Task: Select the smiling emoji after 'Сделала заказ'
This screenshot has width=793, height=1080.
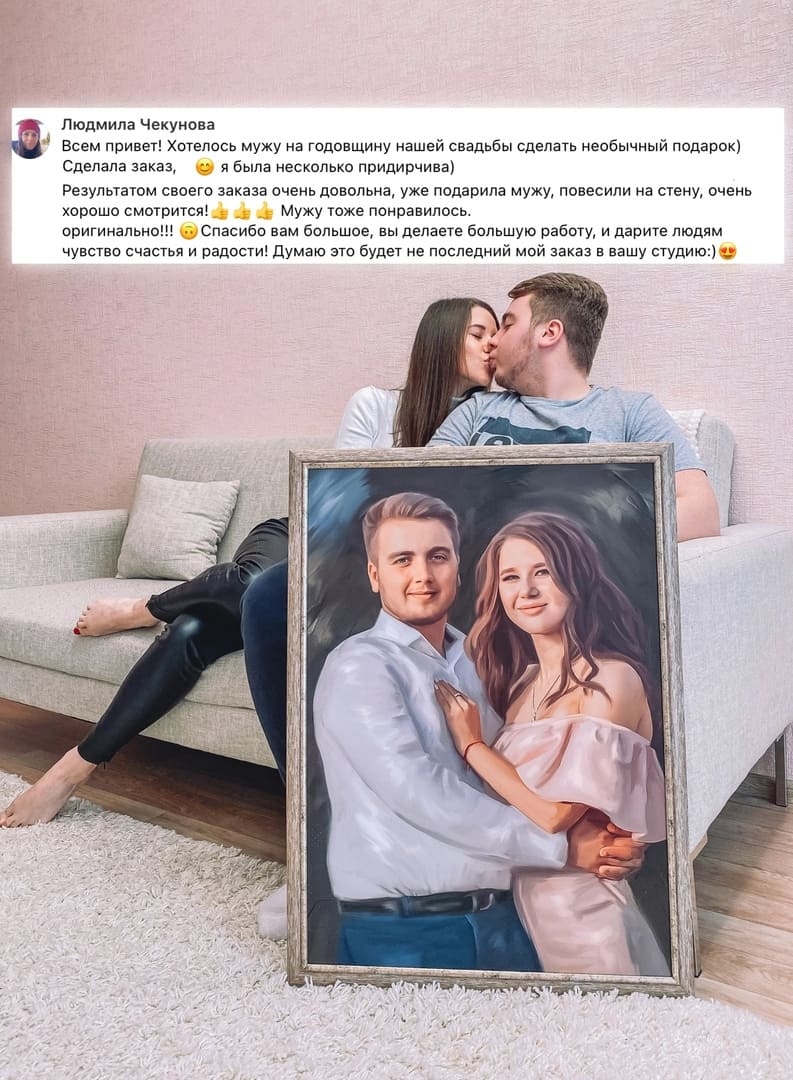Action: point(205,167)
